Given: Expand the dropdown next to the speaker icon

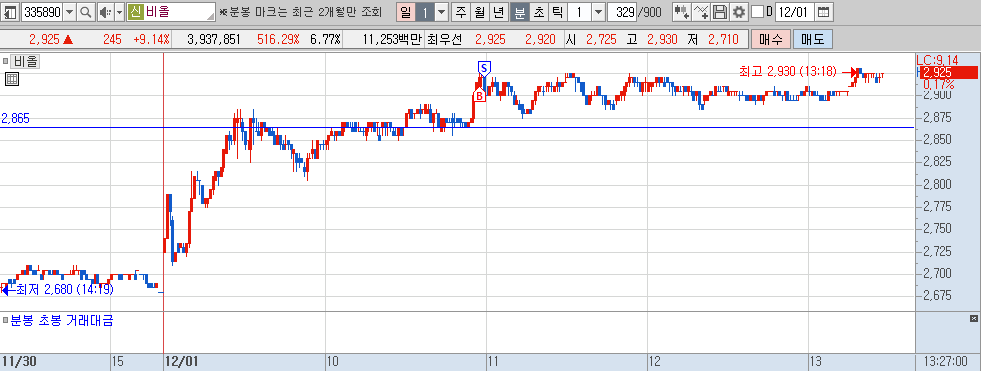Looking at the screenshot, I should click(x=119, y=11).
